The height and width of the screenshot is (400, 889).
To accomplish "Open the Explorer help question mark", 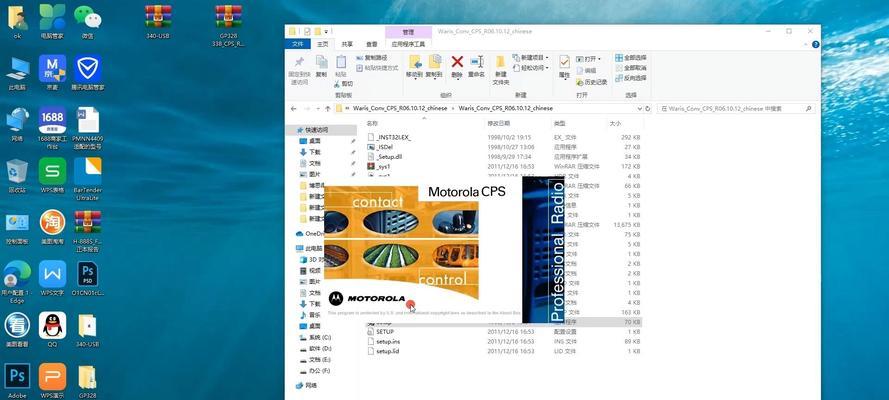I will [815, 44].
